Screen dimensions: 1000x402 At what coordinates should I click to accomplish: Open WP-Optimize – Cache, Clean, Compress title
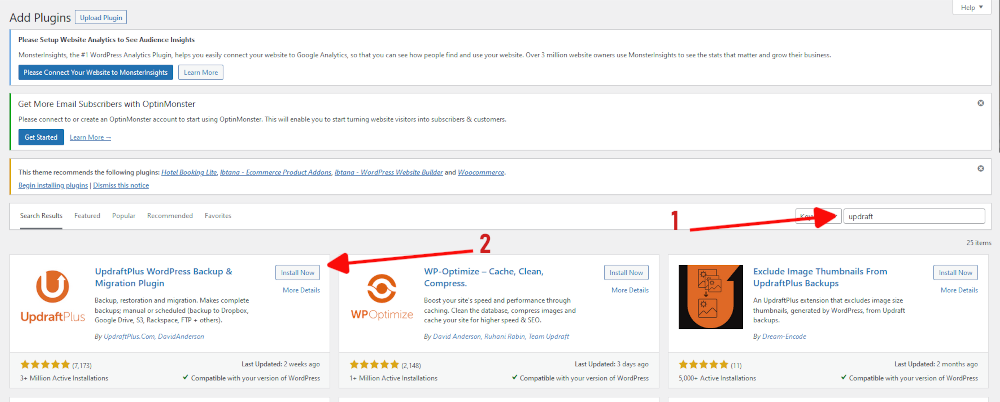(483, 277)
